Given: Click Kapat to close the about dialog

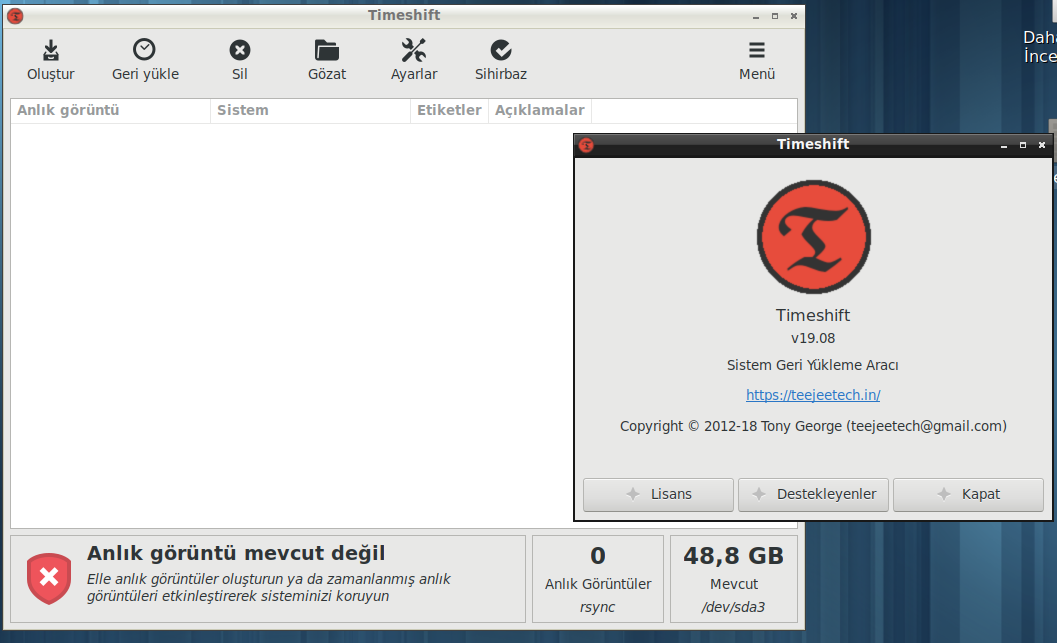Looking at the screenshot, I should [x=968, y=495].
